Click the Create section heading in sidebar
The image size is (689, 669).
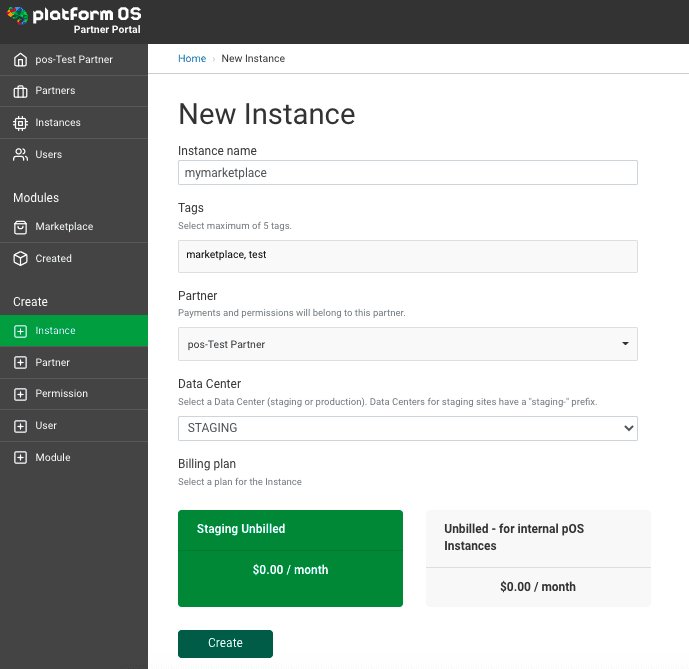coord(30,302)
